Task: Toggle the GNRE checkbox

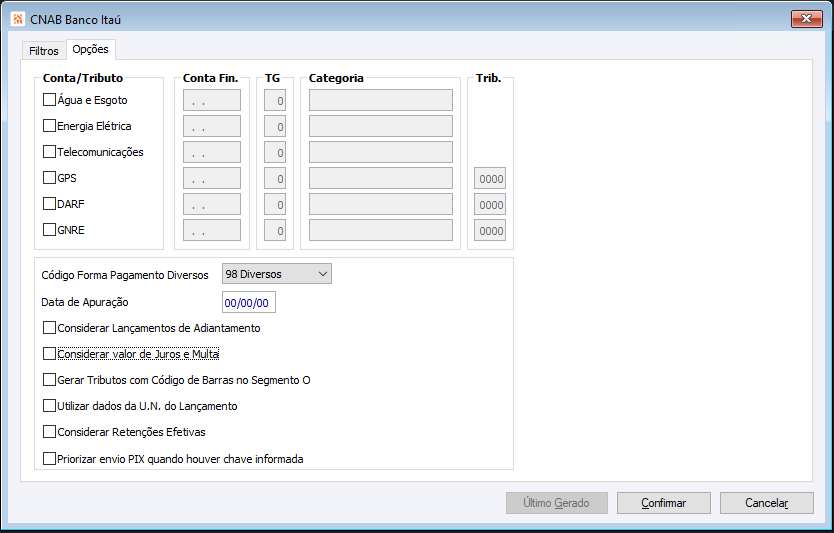Action: pyautogui.click(x=49, y=230)
